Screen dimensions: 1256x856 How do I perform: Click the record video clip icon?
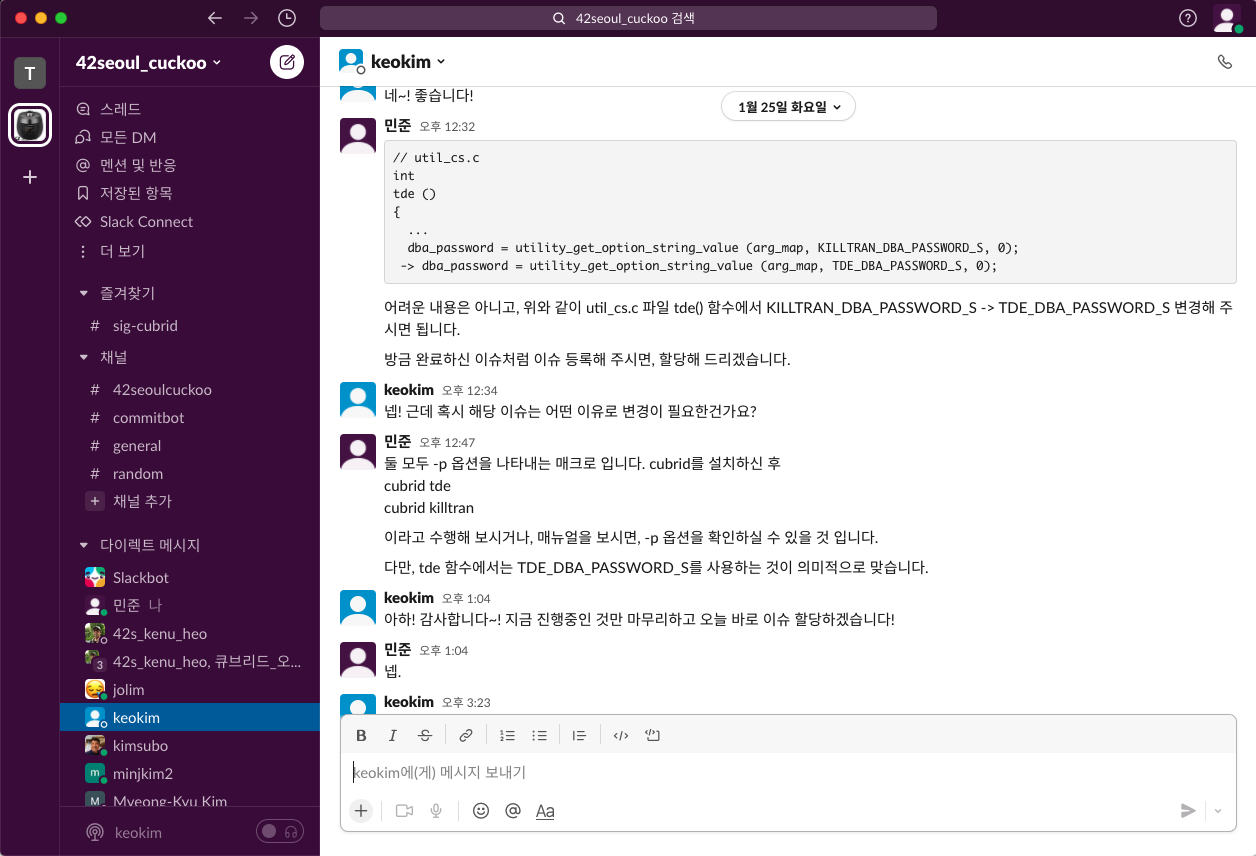(404, 811)
